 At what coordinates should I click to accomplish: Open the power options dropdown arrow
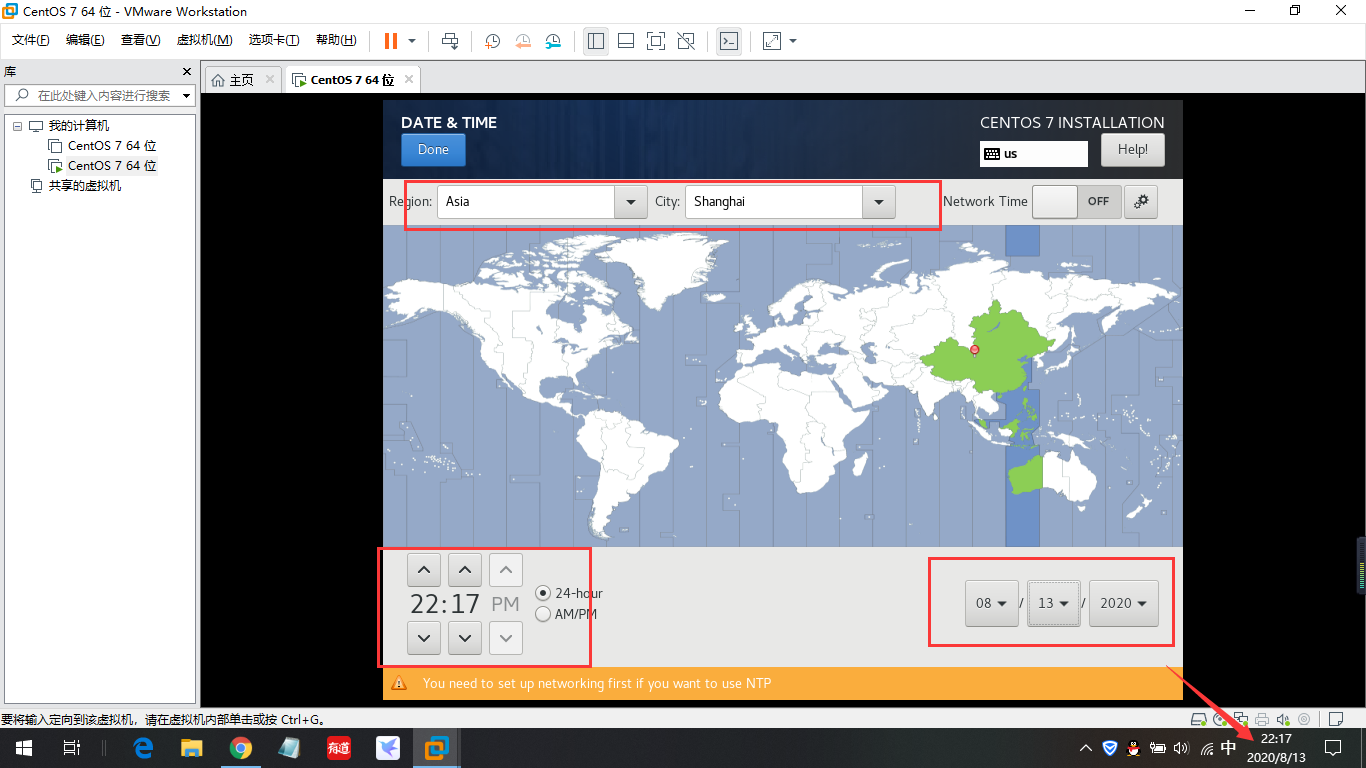[411, 41]
